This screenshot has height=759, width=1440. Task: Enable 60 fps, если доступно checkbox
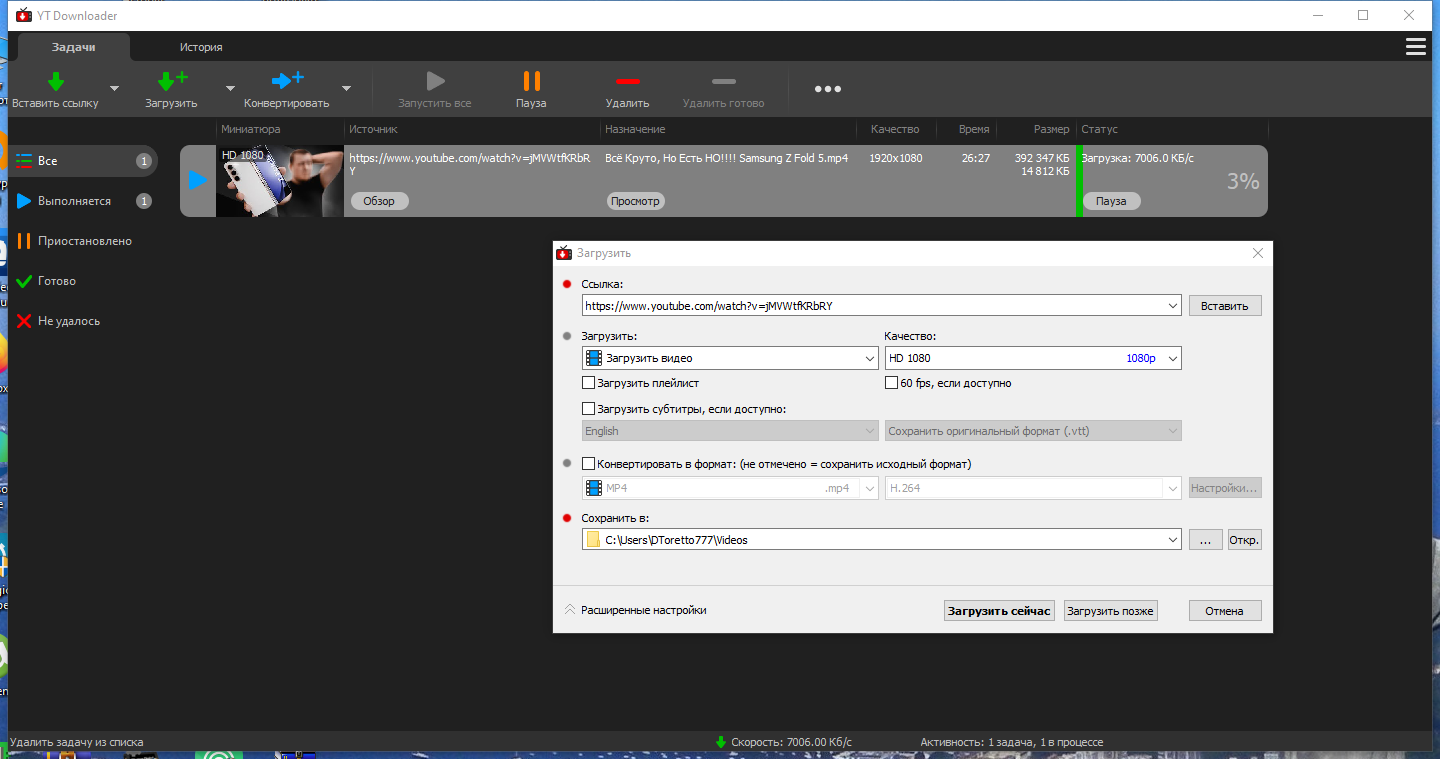(x=892, y=383)
